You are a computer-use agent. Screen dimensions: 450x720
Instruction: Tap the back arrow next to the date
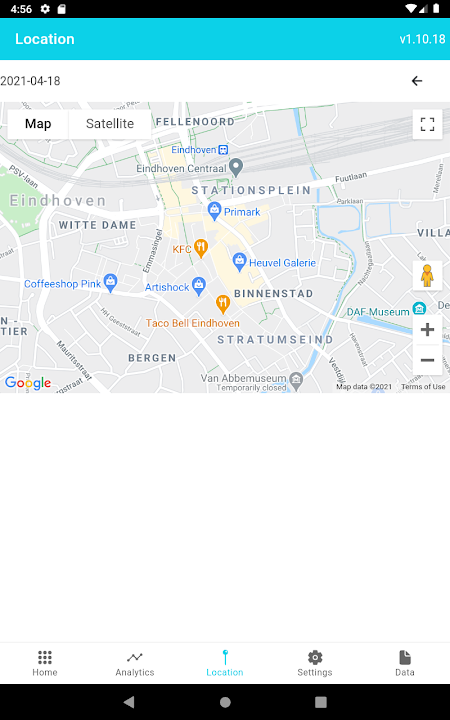click(x=416, y=81)
